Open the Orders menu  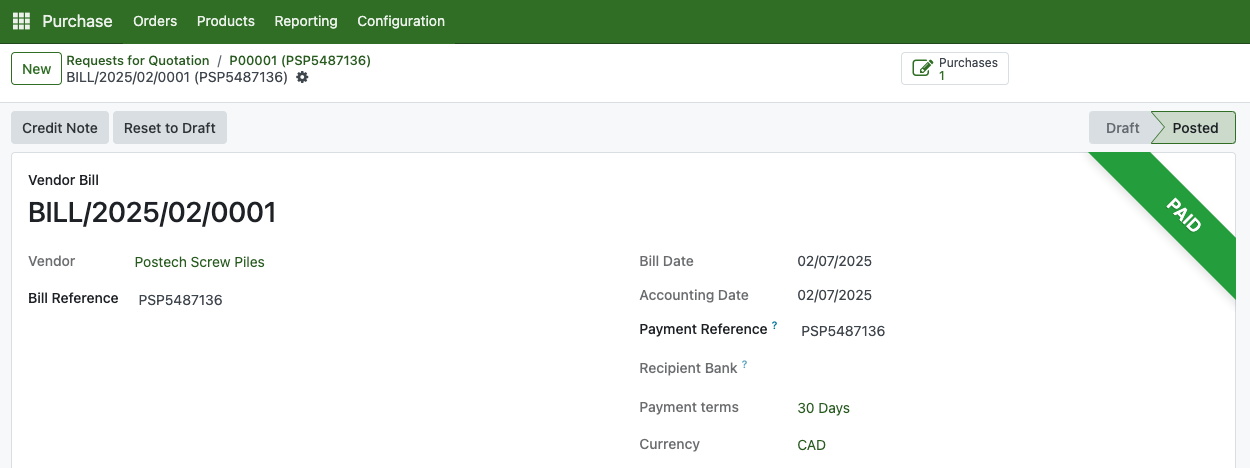coord(155,21)
